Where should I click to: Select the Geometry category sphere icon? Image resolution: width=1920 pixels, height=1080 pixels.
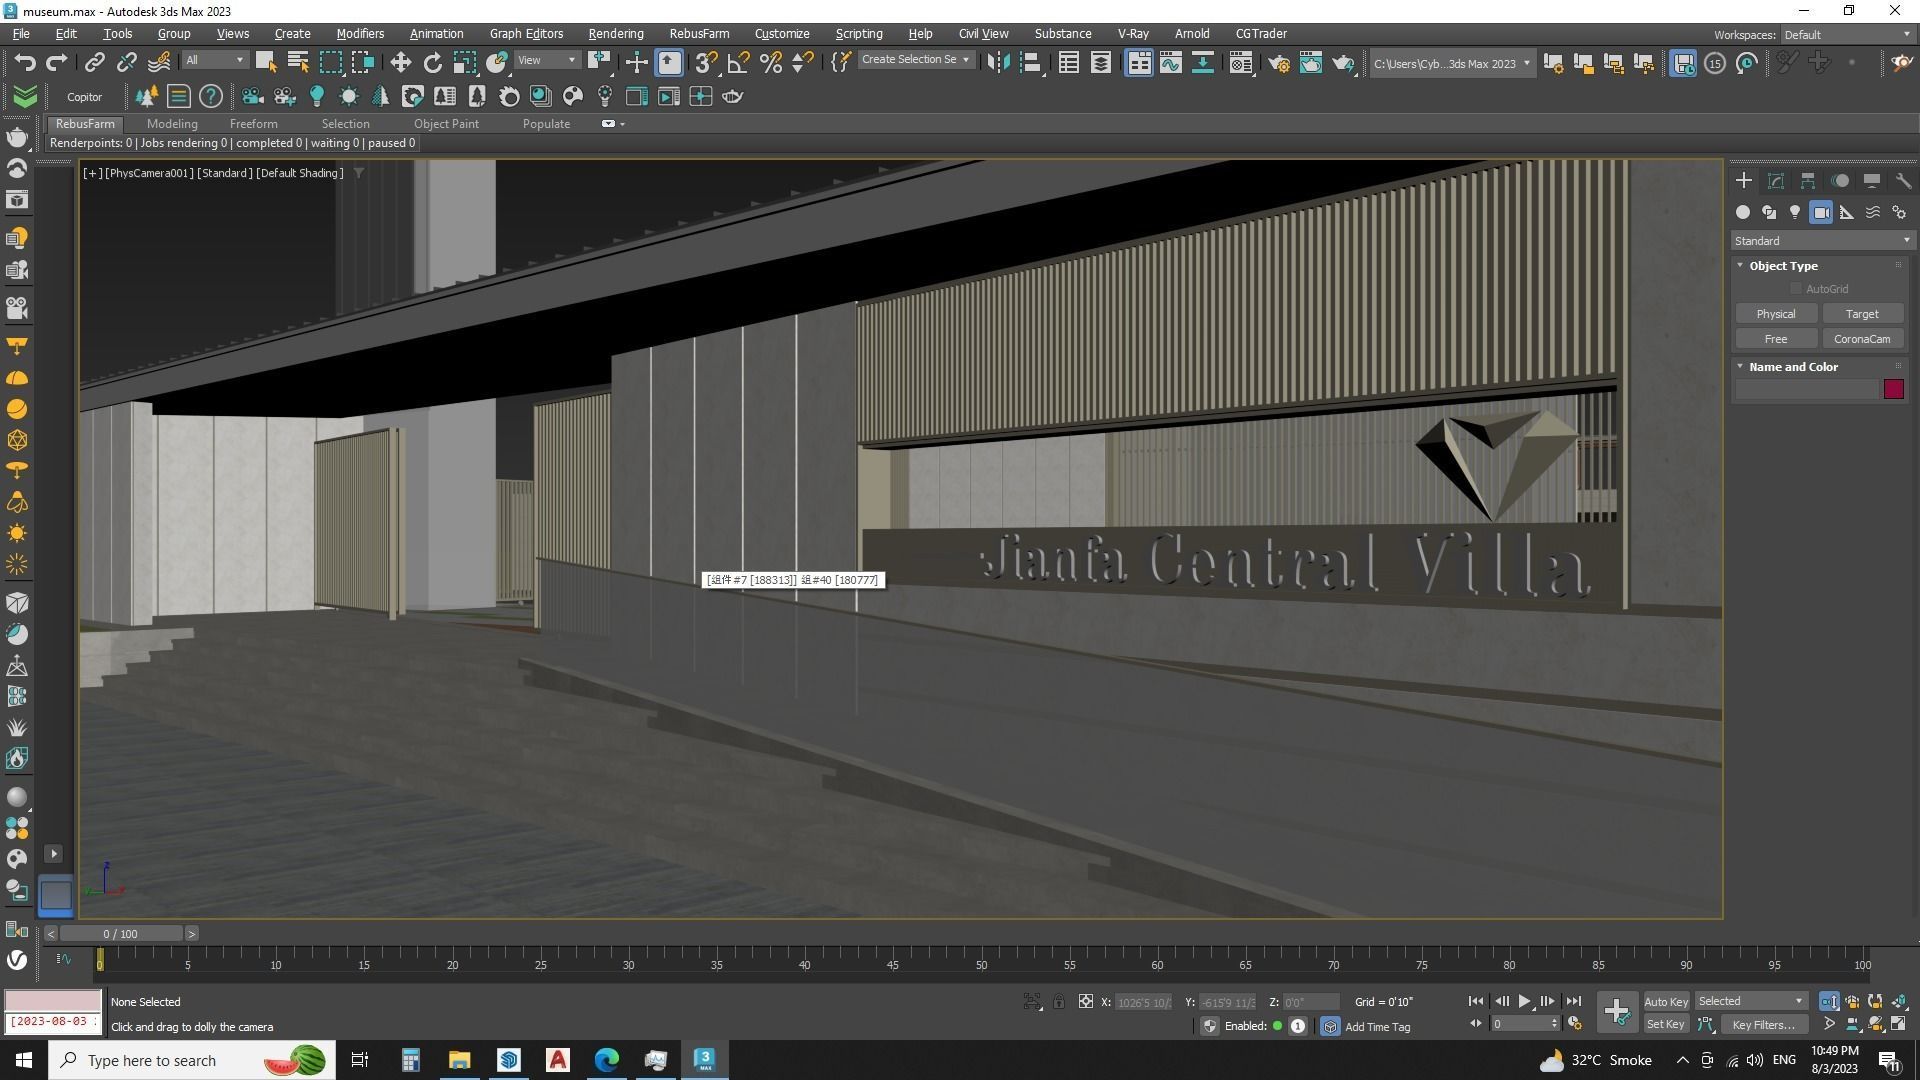pyautogui.click(x=1743, y=212)
